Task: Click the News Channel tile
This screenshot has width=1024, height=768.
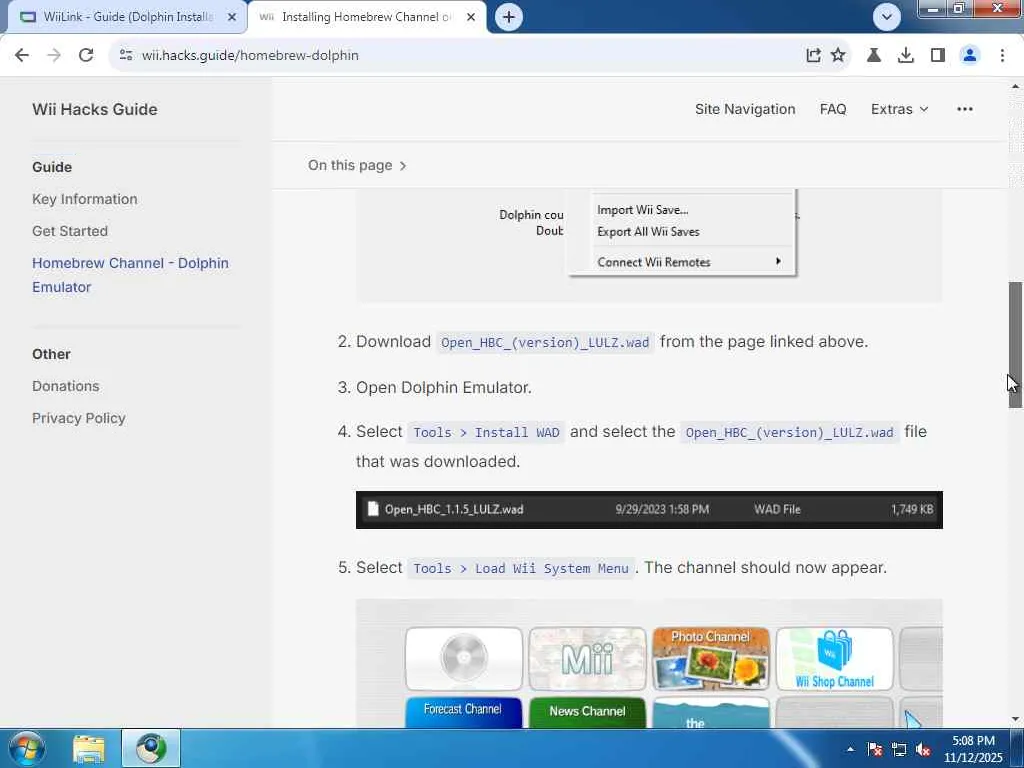Action: click(x=587, y=712)
